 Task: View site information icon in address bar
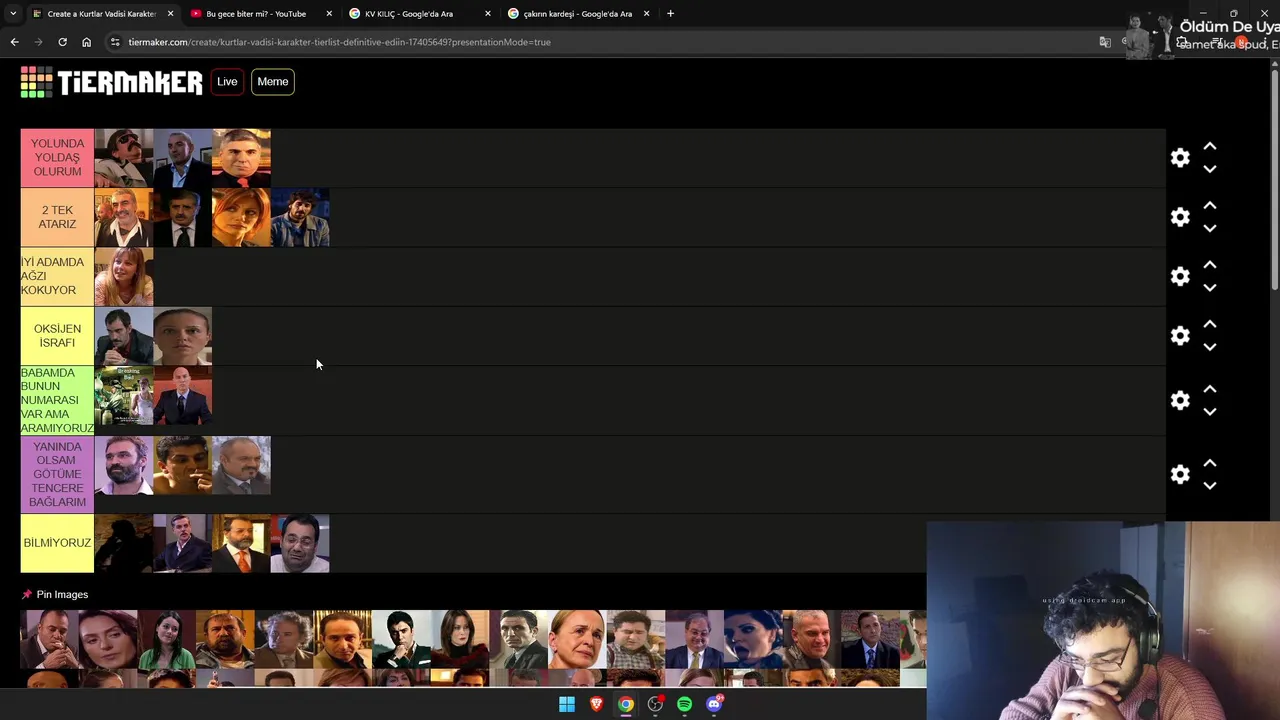[x=116, y=42]
